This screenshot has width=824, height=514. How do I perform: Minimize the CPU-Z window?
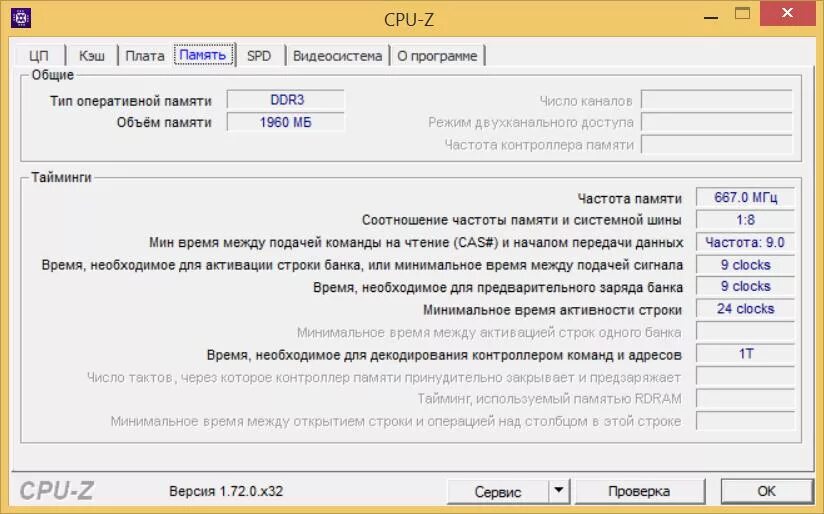(x=710, y=16)
